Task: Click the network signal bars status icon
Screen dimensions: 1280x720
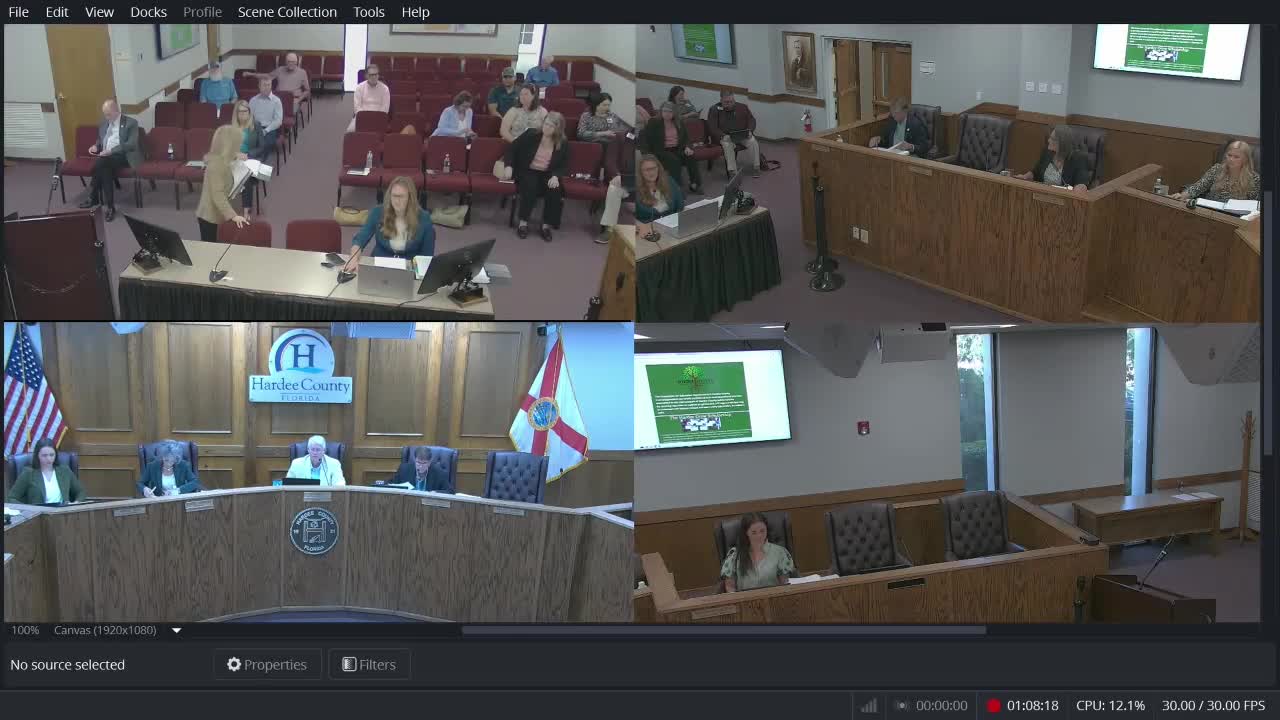Action: (x=869, y=706)
